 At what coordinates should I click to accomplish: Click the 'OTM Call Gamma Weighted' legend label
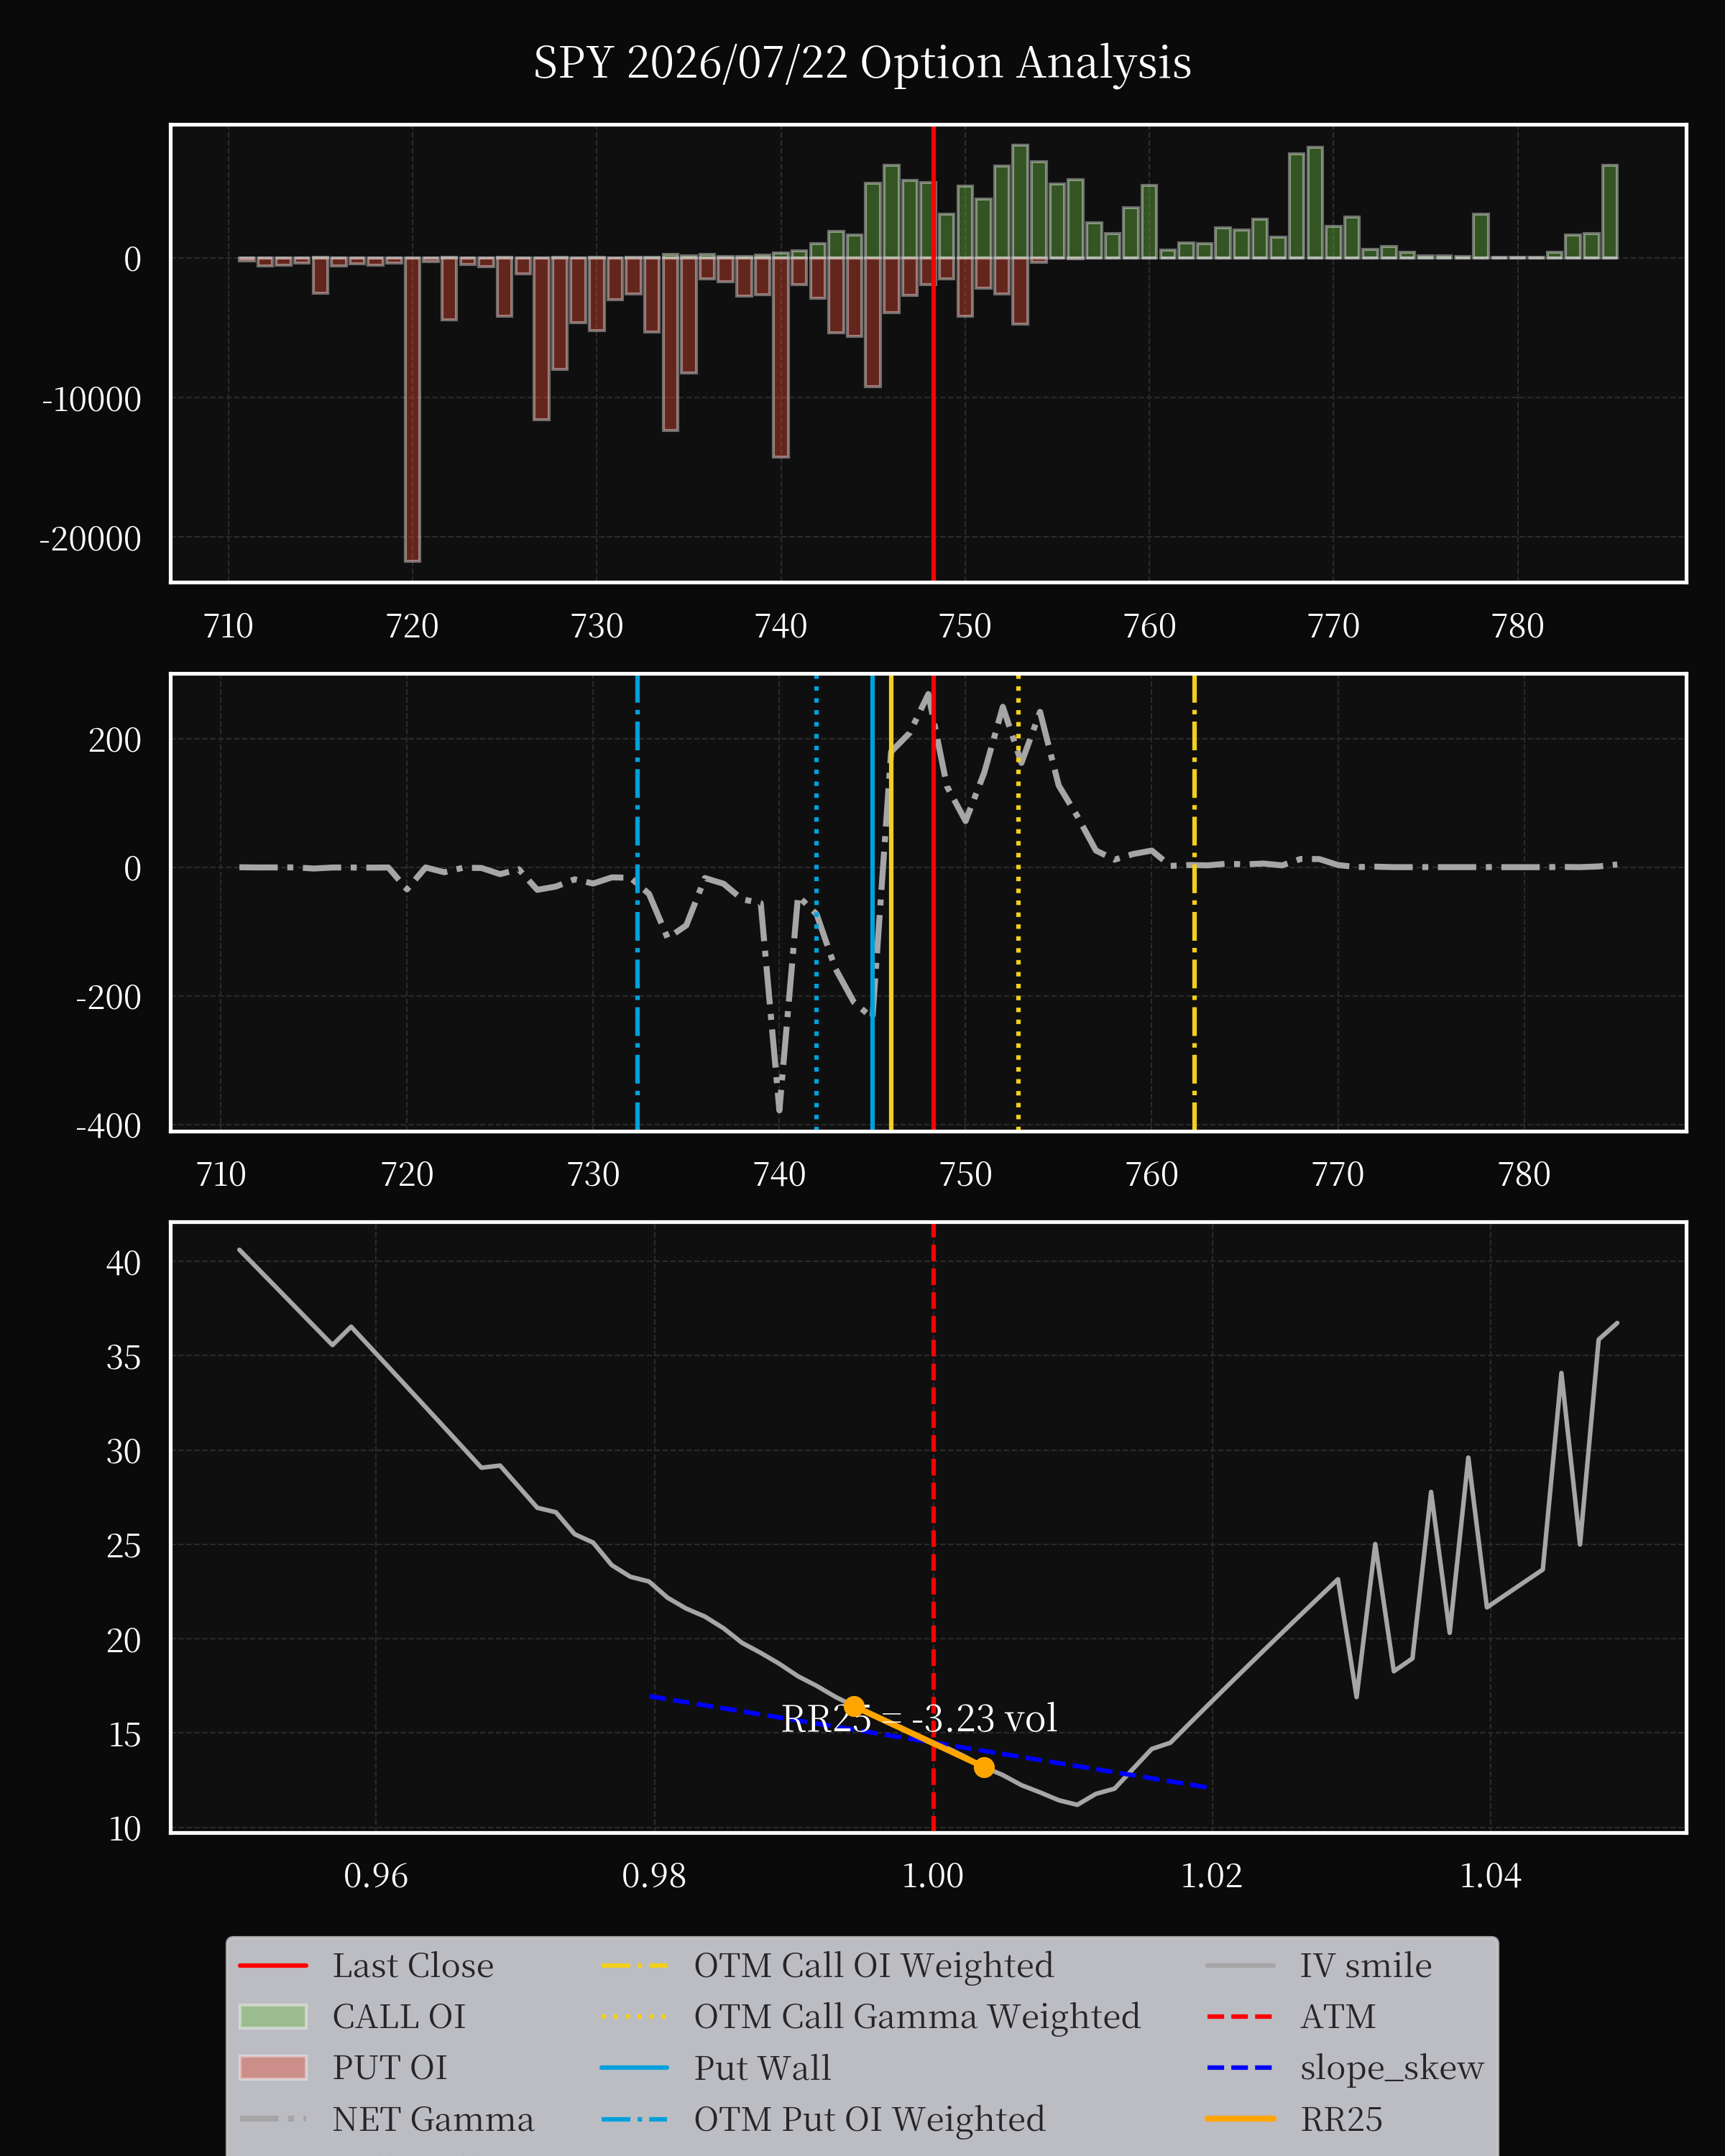click(917, 2017)
